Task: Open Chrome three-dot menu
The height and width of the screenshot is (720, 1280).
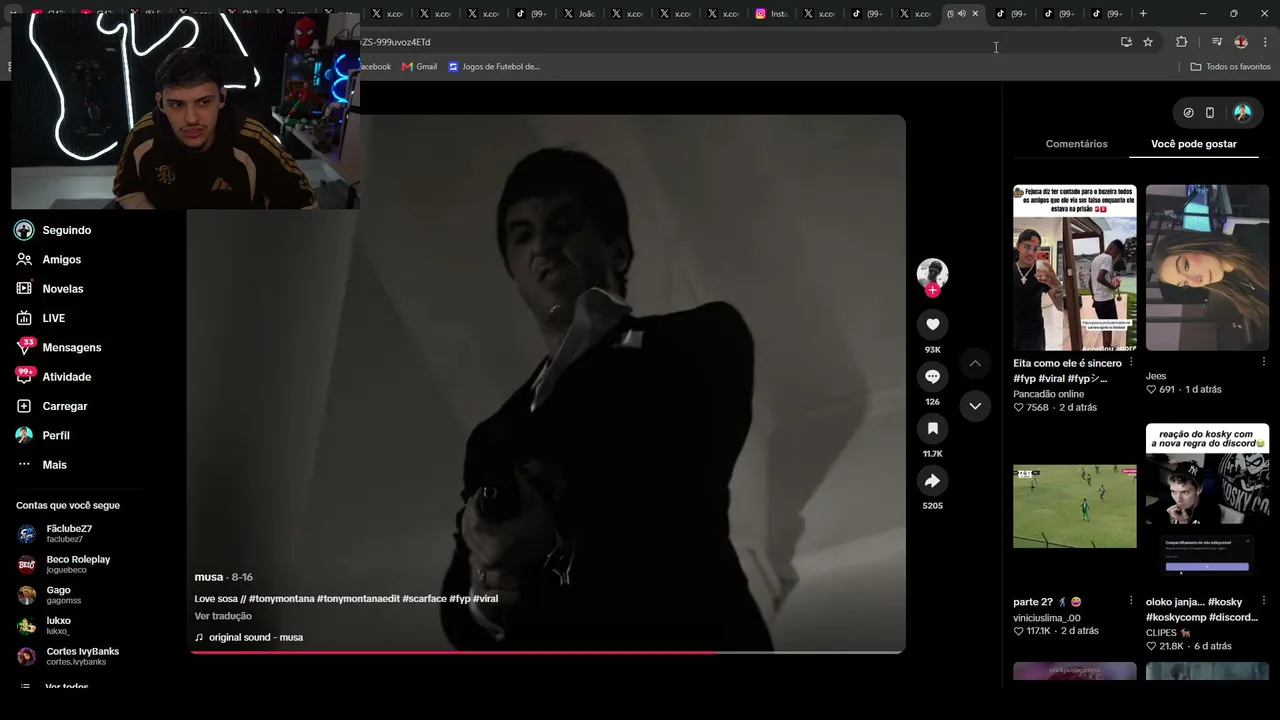Action: 1265,42
